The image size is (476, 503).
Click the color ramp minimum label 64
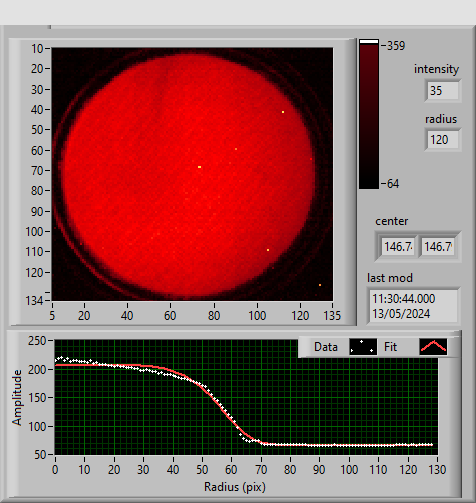[393, 184]
